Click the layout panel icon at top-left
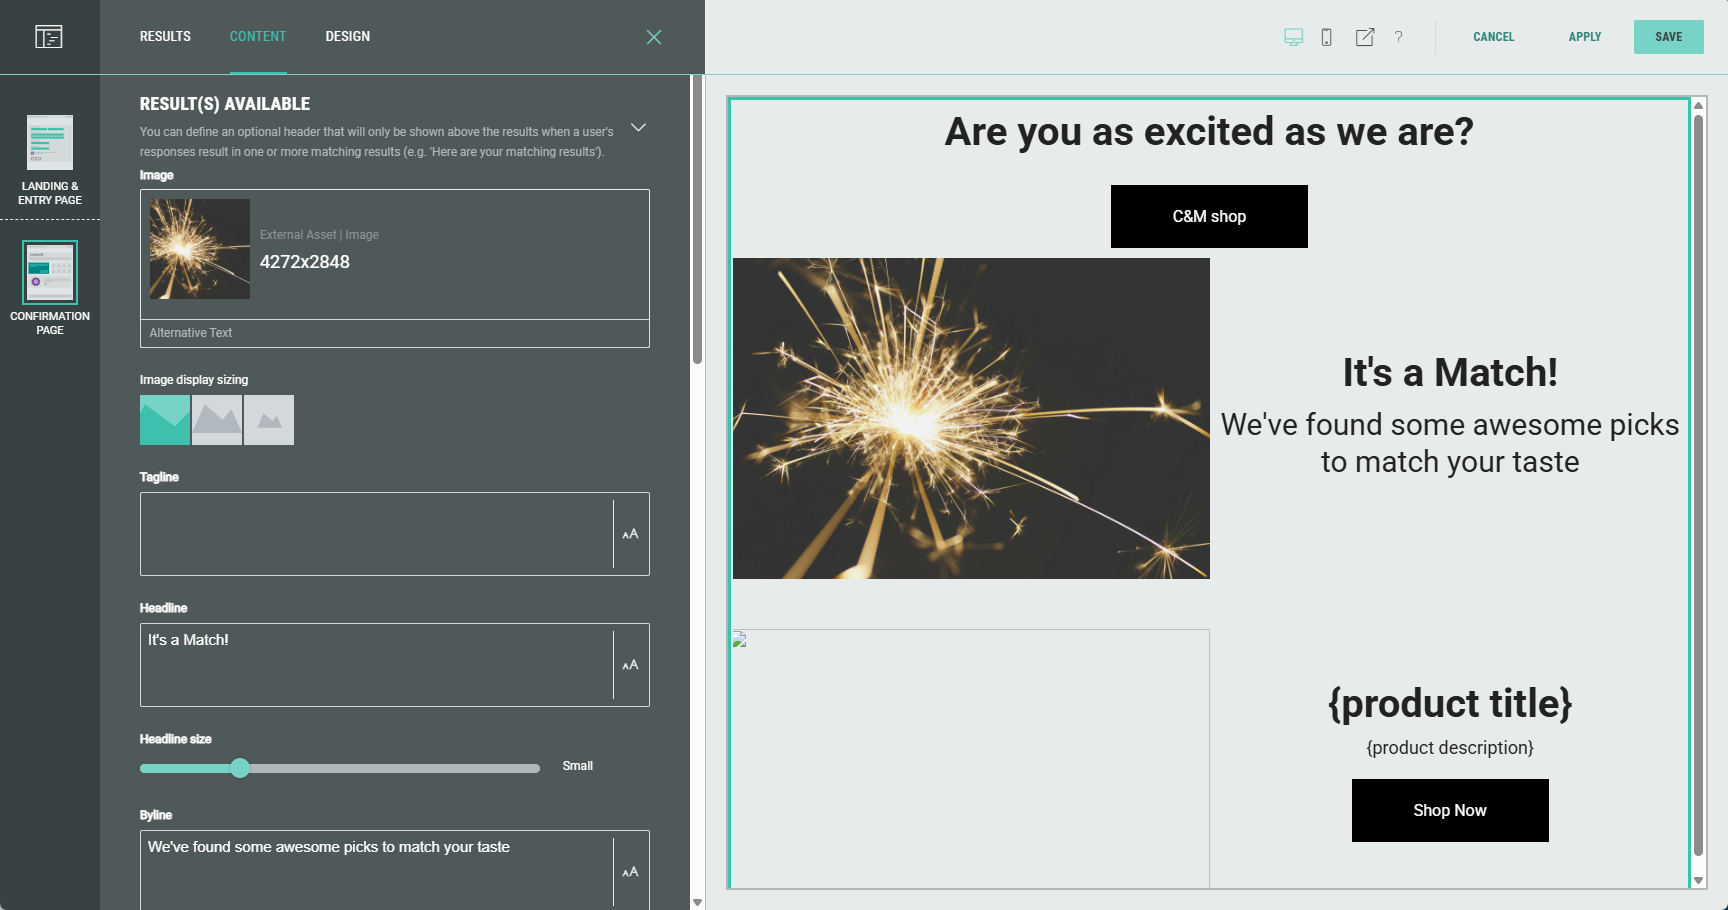This screenshot has width=1728, height=910. 49,37
